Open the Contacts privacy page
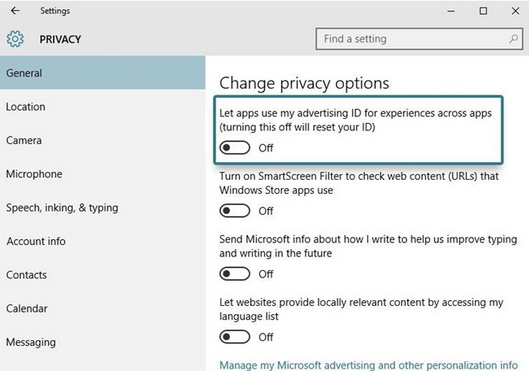The height and width of the screenshot is (371, 529). pos(103,275)
